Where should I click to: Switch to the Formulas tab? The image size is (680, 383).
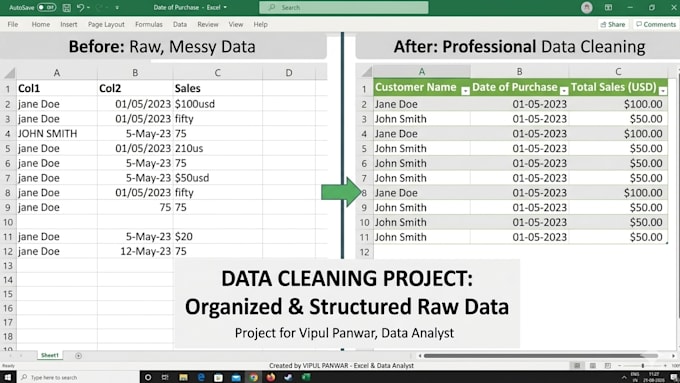(x=149, y=24)
